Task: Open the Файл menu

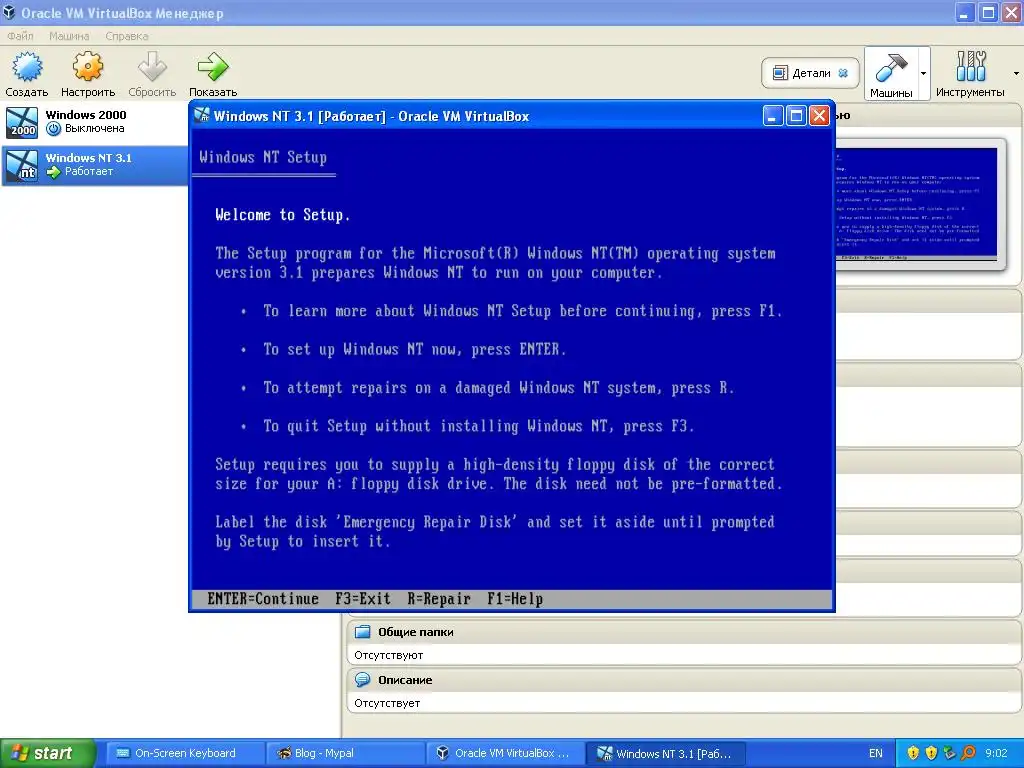Action: (x=20, y=36)
